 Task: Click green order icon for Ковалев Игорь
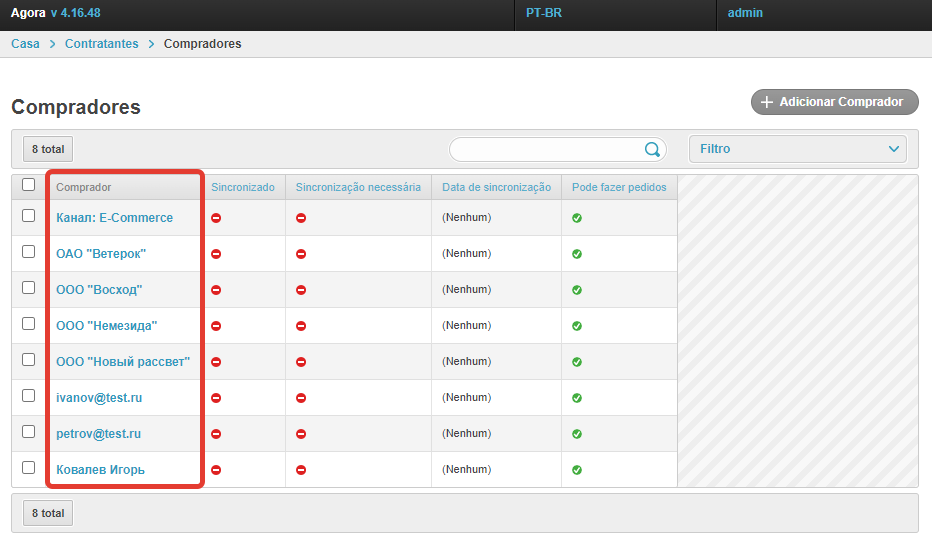click(x=577, y=470)
